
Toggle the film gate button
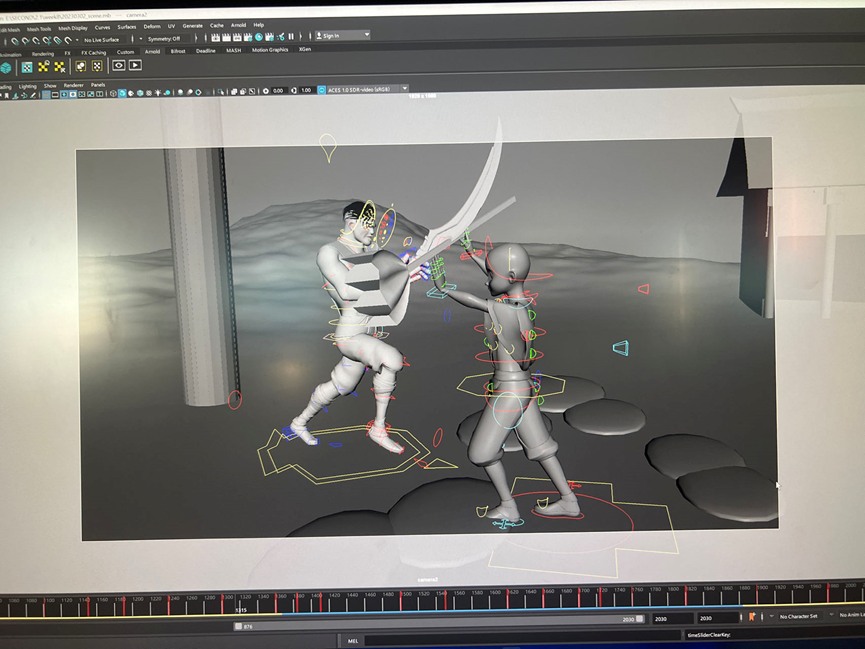pos(55,95)
